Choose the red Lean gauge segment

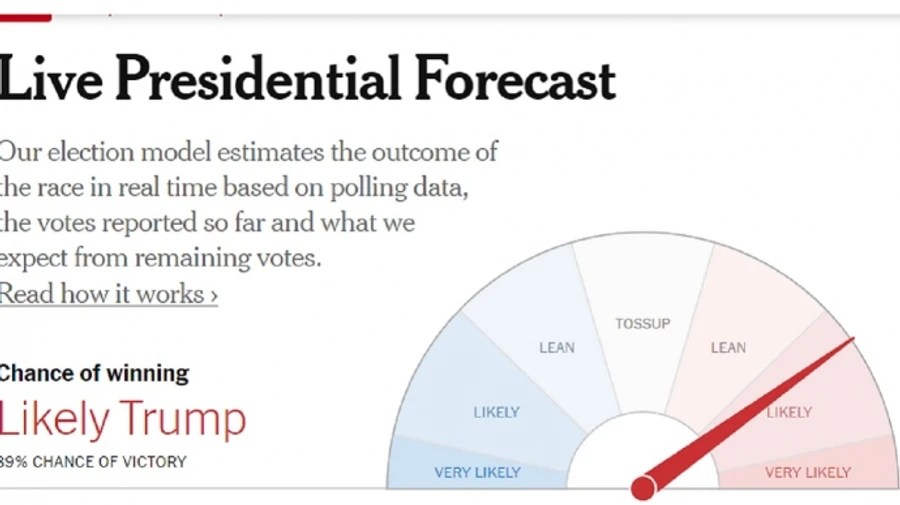coord(728,347)
